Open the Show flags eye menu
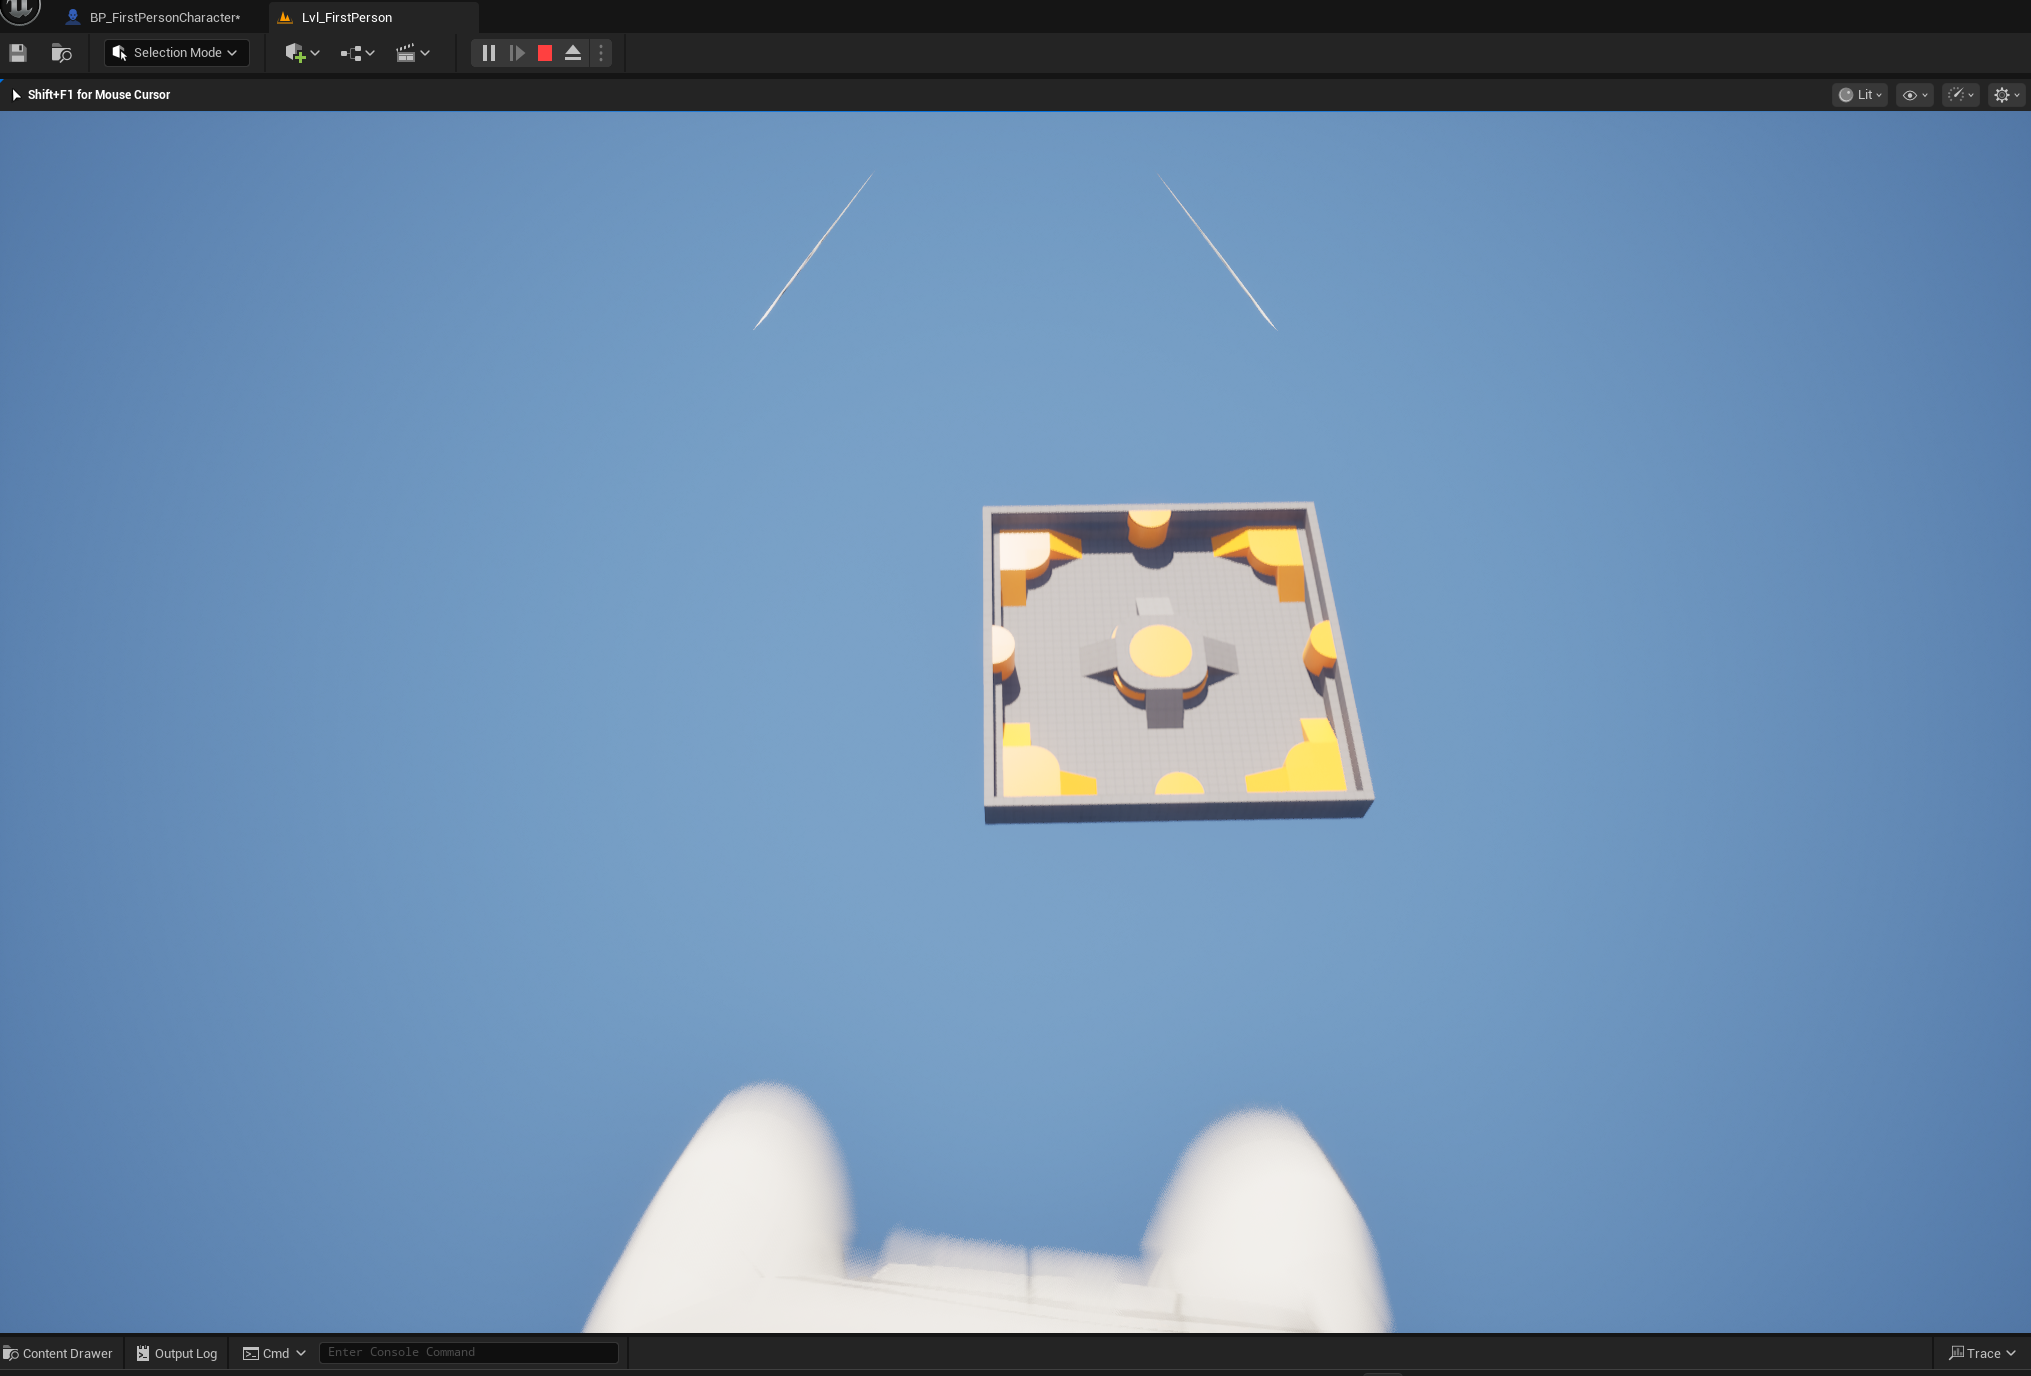The width and height of the screenshot is (2031, 1376). click(1915, 95)
